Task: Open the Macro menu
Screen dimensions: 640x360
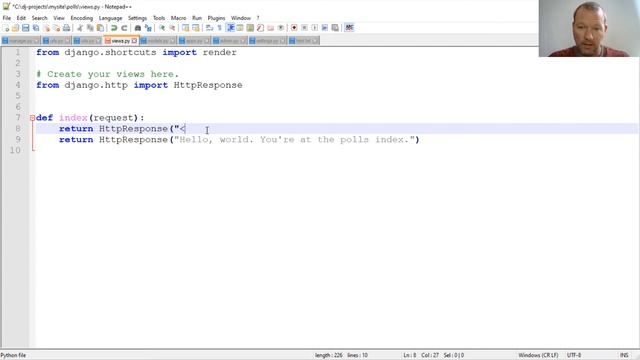Action: click(x=178, y=18)
